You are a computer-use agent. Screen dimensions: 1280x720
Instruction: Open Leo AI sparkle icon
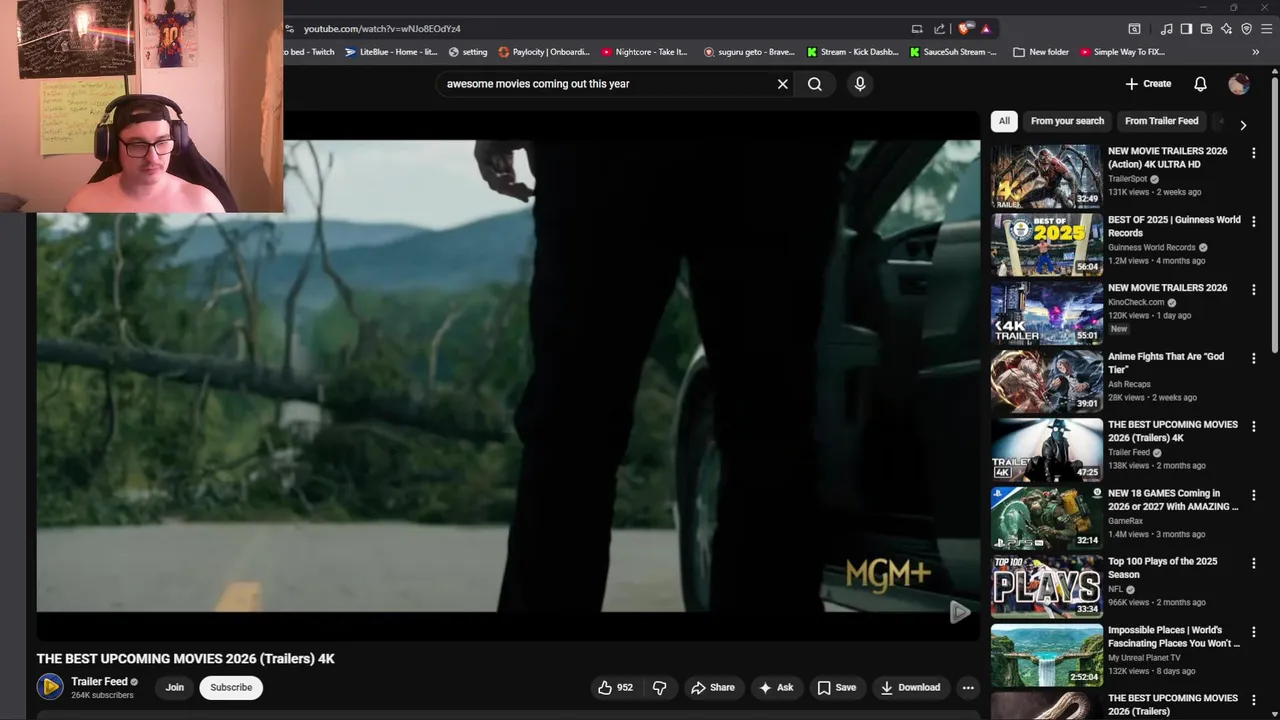click(1226, 29)
